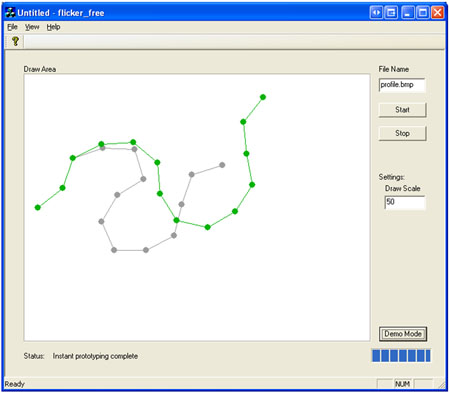Open the File menu
Screen dimensions: 450x393
point(12,27)
